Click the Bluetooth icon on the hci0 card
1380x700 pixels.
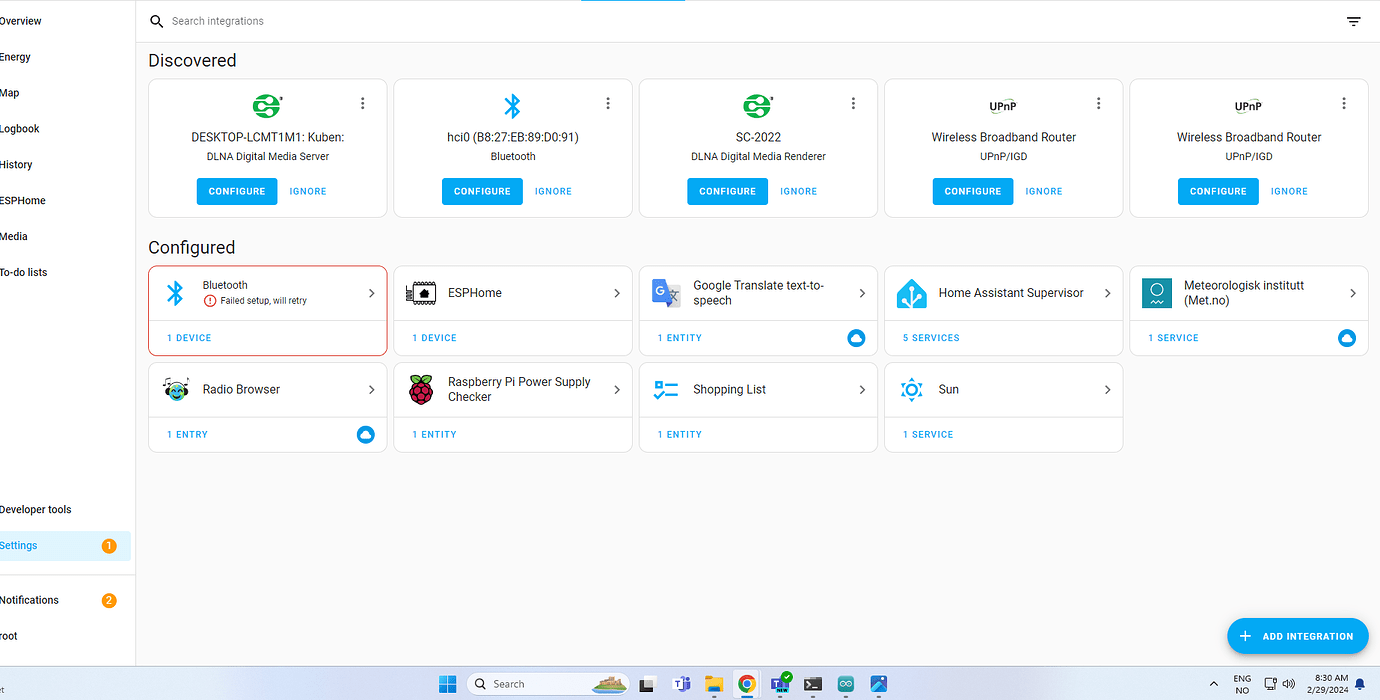tap(512, 105)
